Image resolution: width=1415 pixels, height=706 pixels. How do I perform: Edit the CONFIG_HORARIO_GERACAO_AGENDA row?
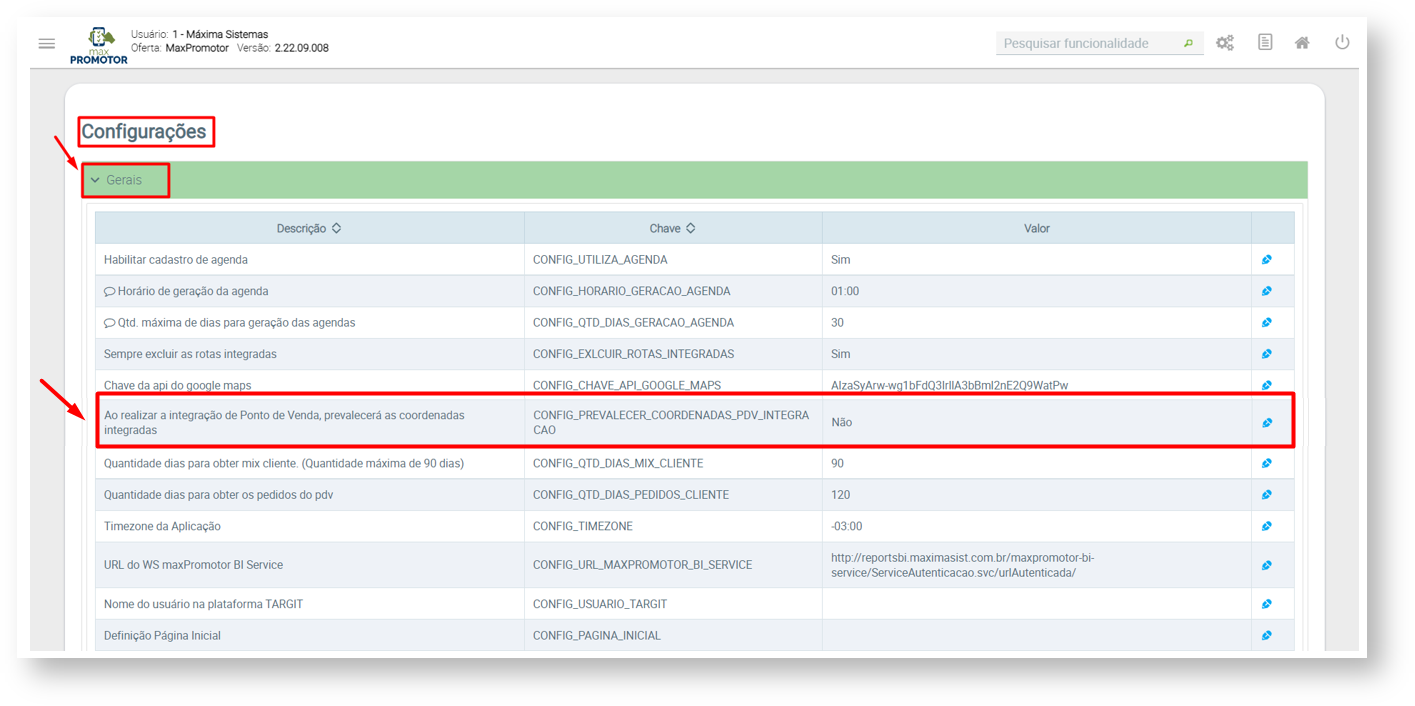click(x=1266, y=291)
